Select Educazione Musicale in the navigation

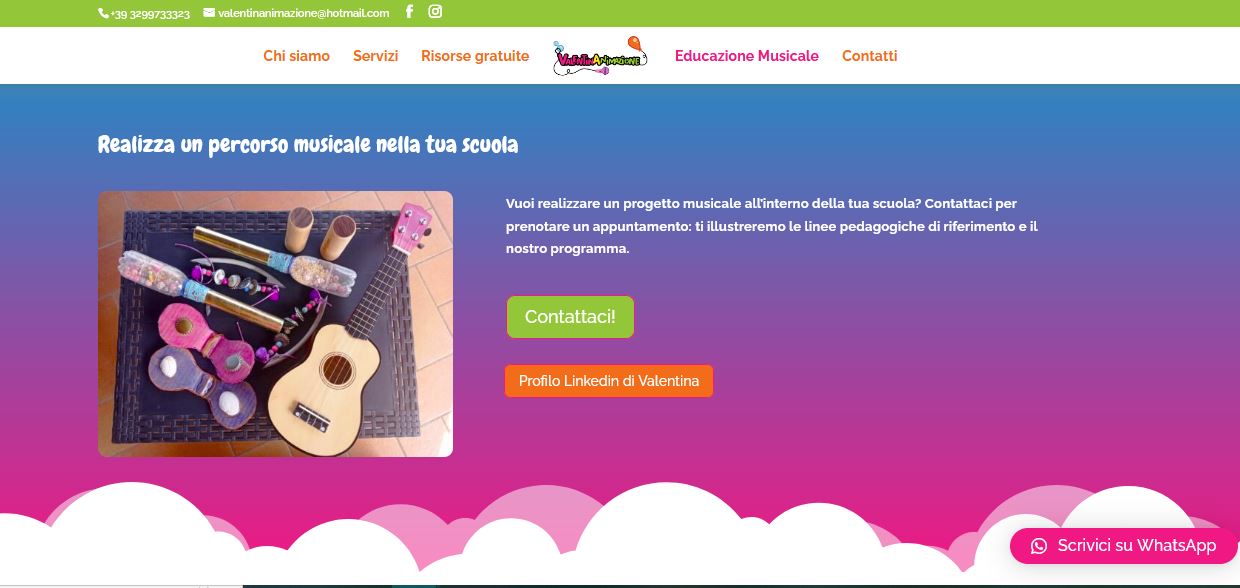pos(747,56)
